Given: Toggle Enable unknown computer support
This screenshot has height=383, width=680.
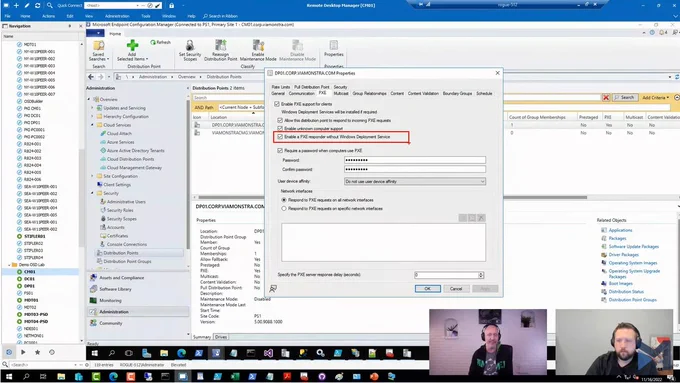Looking at the screenshot, I should pyautogui.click(x=280, y=128).
